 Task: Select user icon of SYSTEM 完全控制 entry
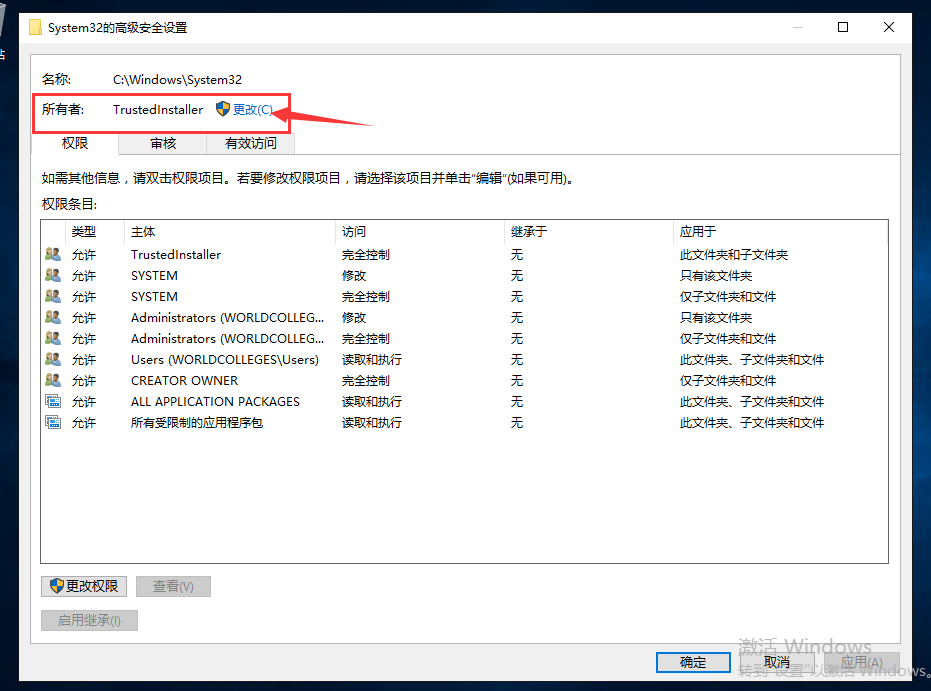[x=53, y=296]
